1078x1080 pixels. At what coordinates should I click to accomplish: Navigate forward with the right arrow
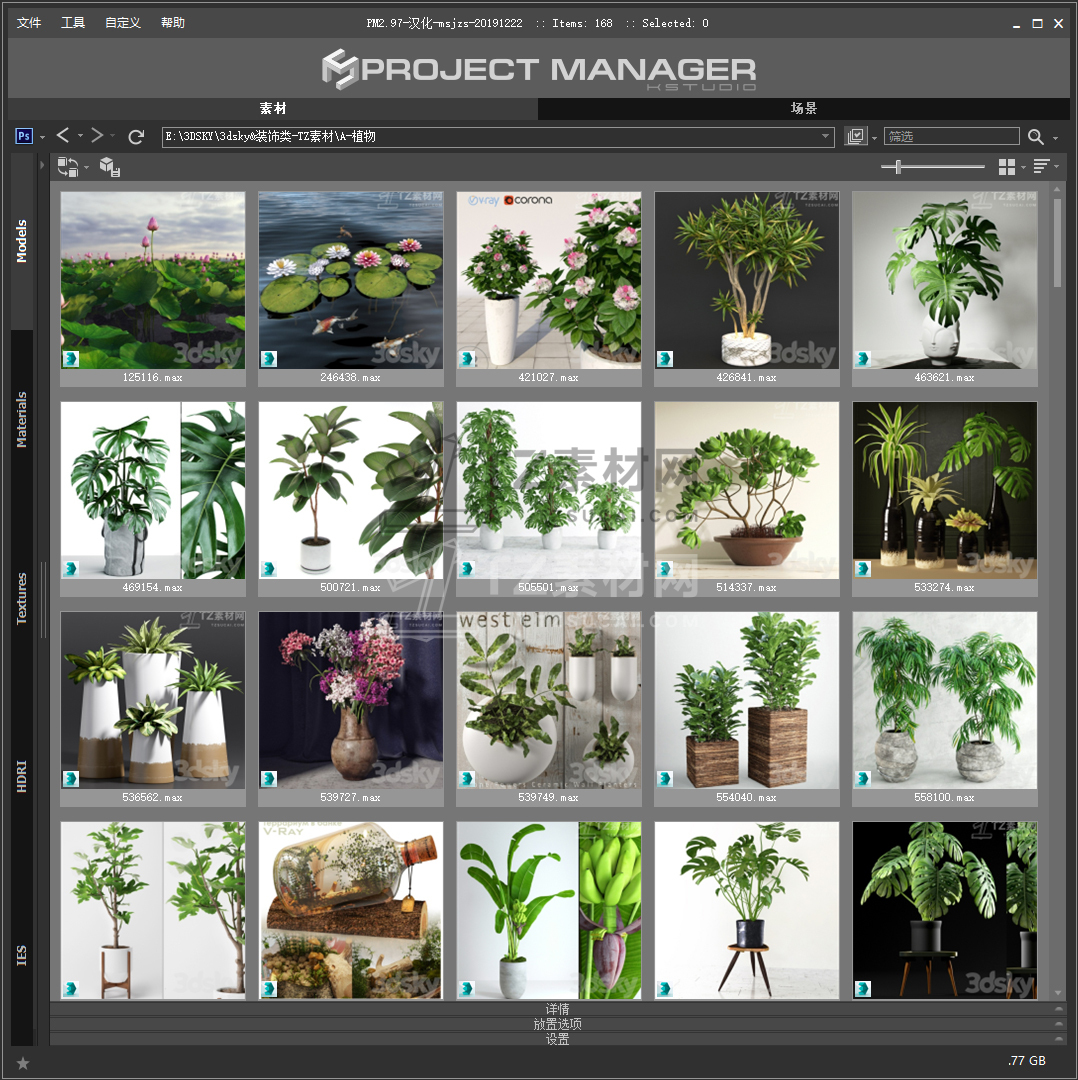(x=97, y=136)
